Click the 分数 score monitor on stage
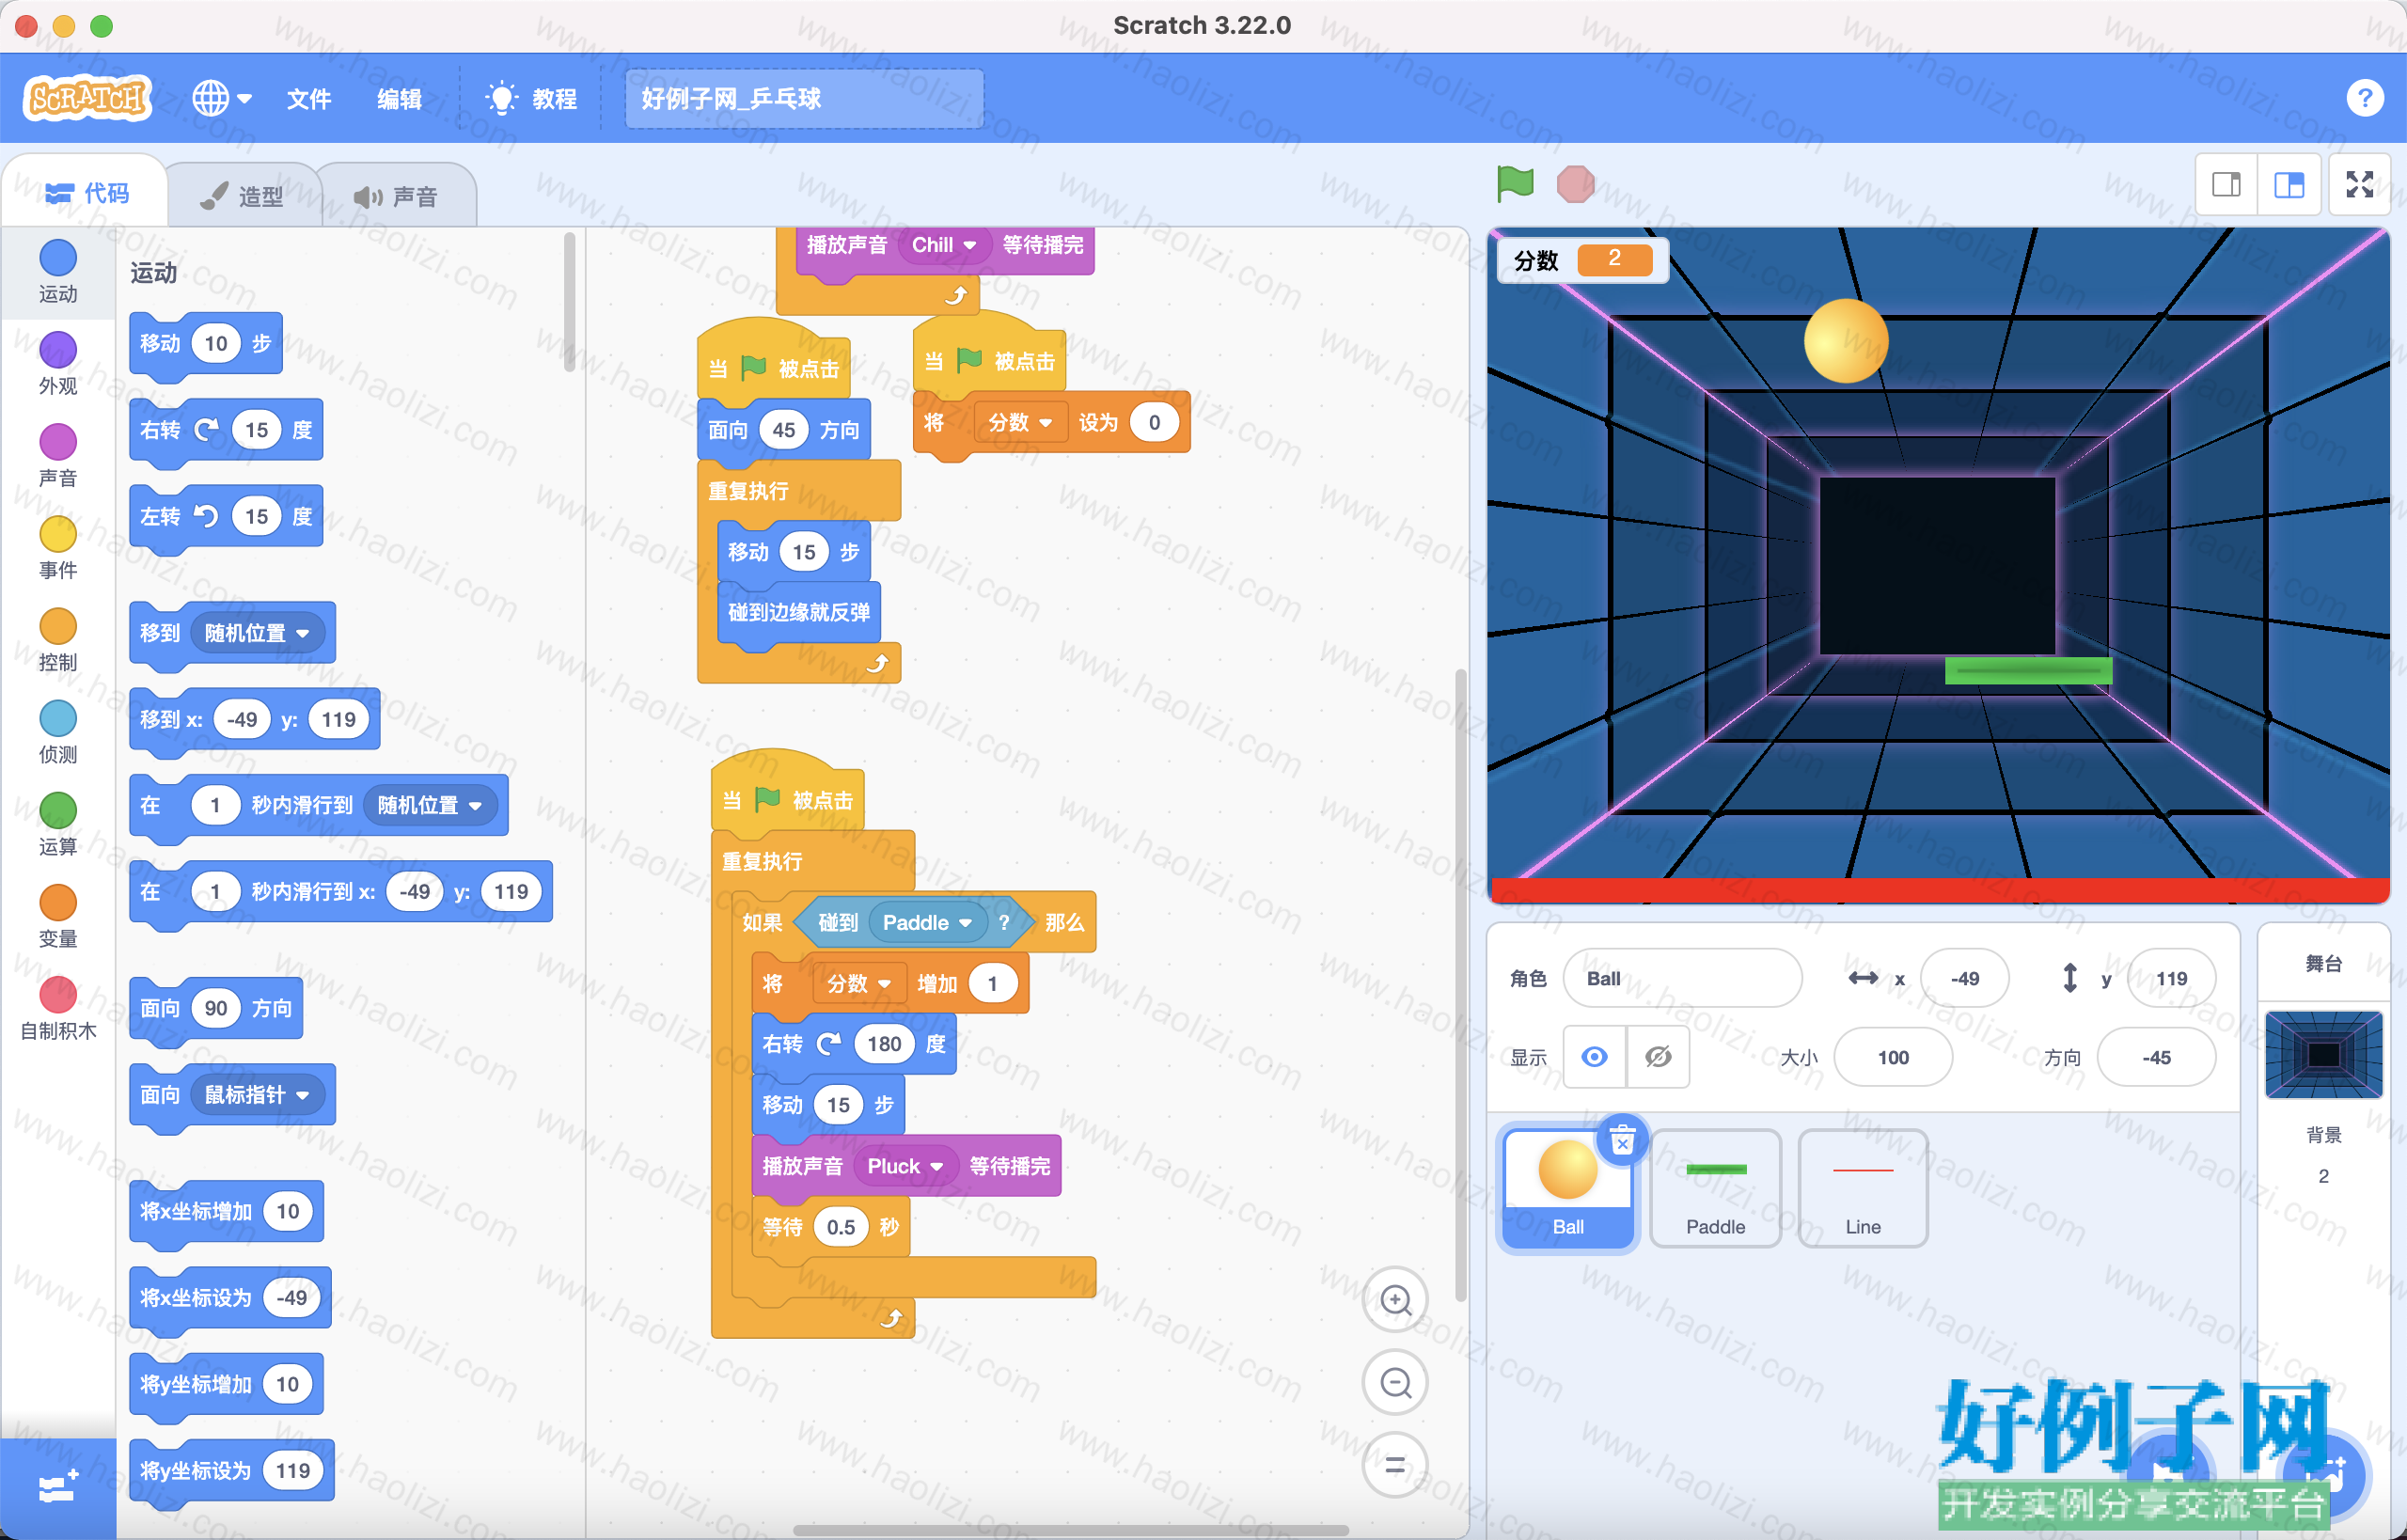Viewport: 2407px width, 1540px height. [x=1582, y=260]
